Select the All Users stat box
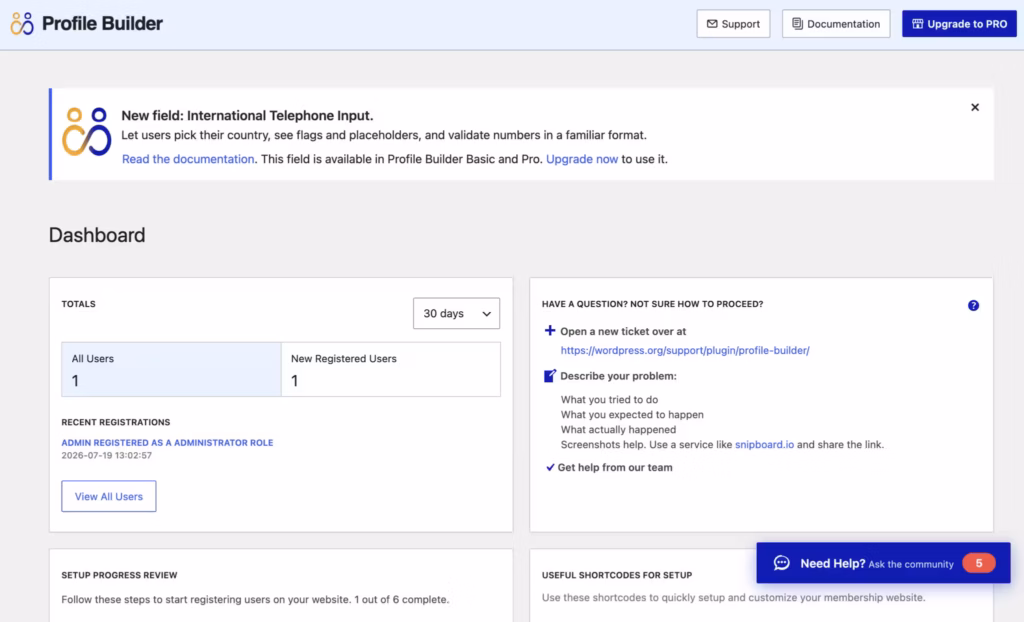Viewport: 1024px width, 622px height. point(171,369)
